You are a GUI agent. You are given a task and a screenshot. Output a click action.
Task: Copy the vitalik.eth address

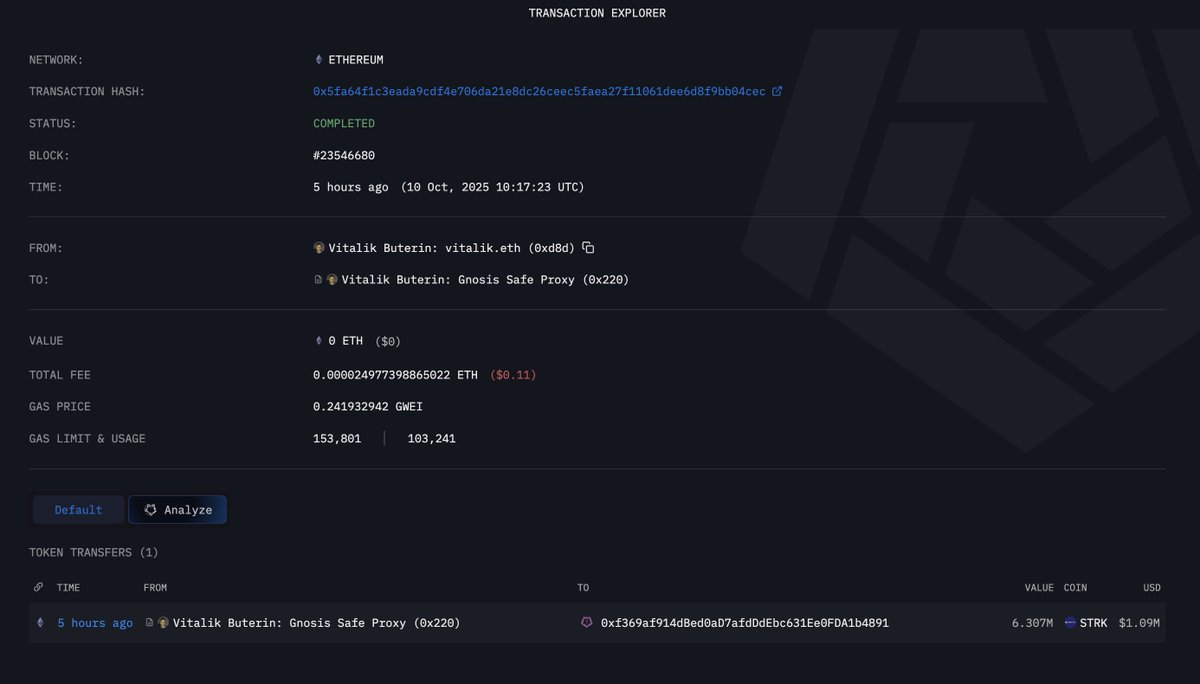588,248
